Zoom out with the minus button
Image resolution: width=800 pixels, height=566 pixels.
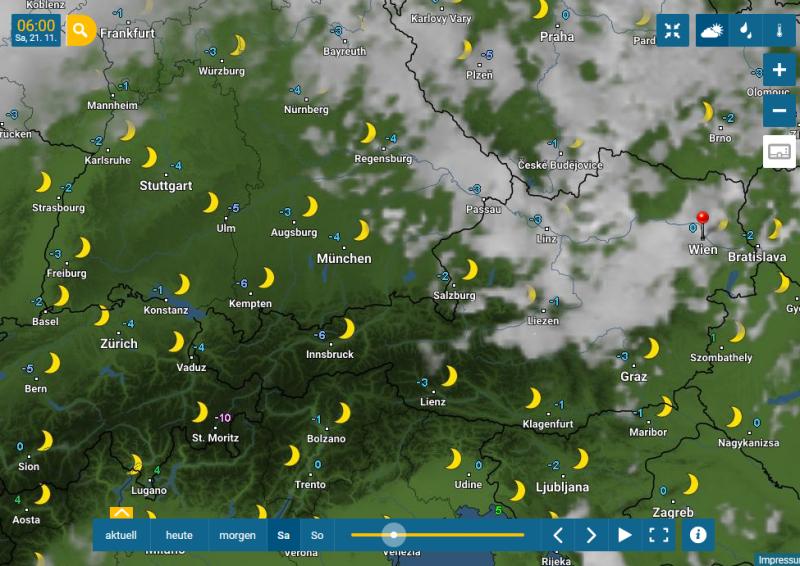tap(779, 110)
